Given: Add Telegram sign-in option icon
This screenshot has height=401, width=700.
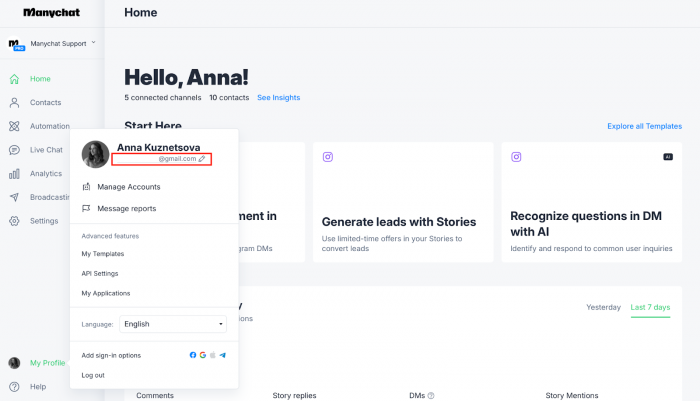Looking at the screenshot, I should click(x=222, y=355).
